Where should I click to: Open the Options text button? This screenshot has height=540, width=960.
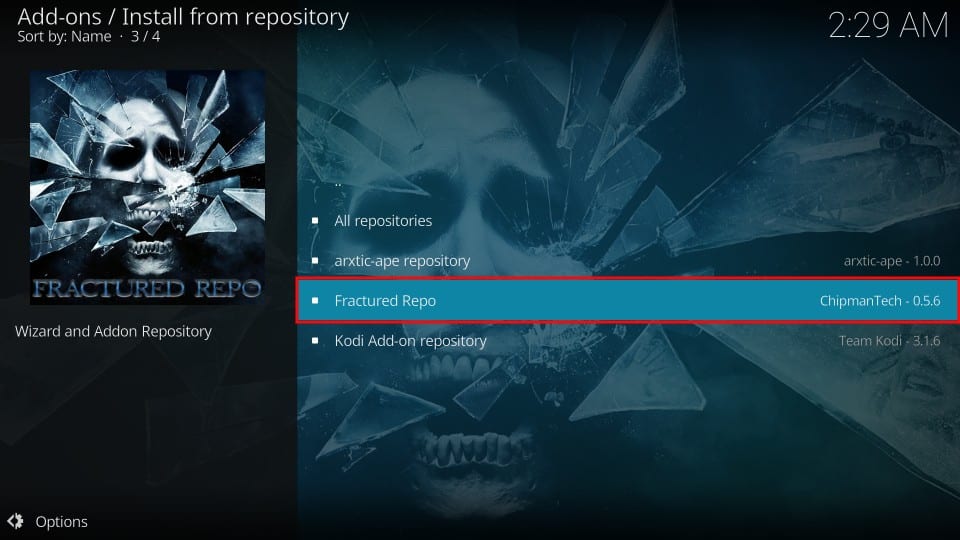pyautogui.click(x=61, y=522)
